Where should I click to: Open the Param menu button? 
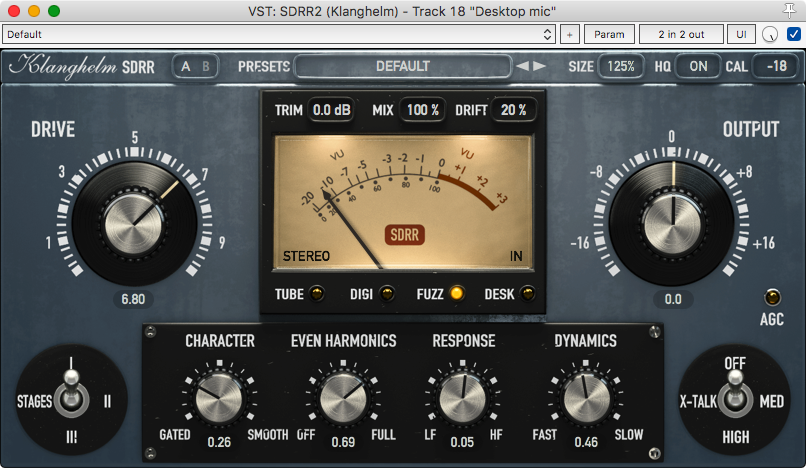tap(609, 34)
